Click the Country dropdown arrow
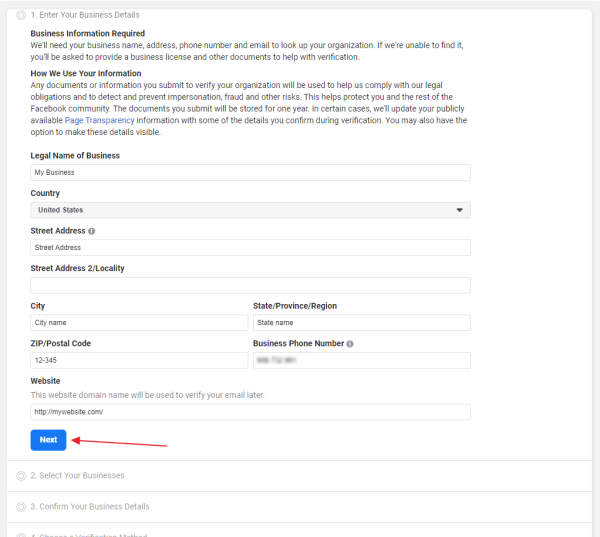The width and height of the screenshot is (600, 537). (460, 210)
